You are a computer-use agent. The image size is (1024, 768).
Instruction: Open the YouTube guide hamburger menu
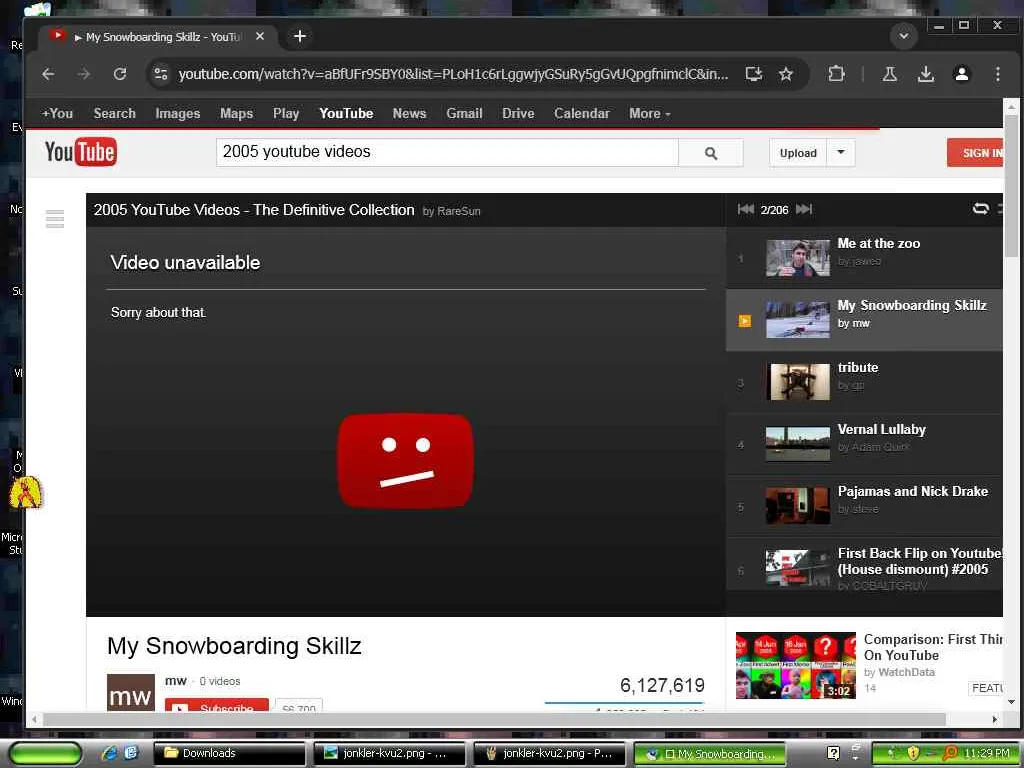pyautogui.click(x=55, y=219)
